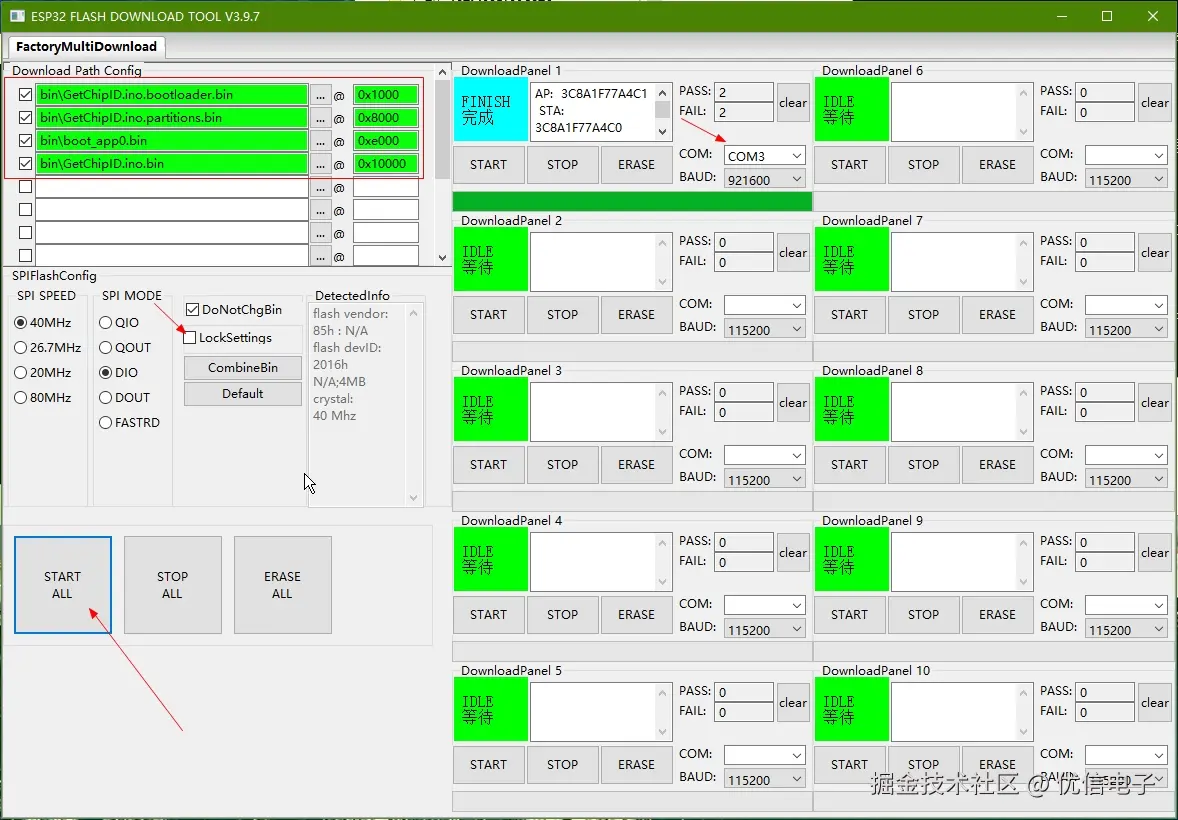Click the IDLE status indicator of Panel 6
Viewport: 1178px width, 820px height.
tap(852, 111)
